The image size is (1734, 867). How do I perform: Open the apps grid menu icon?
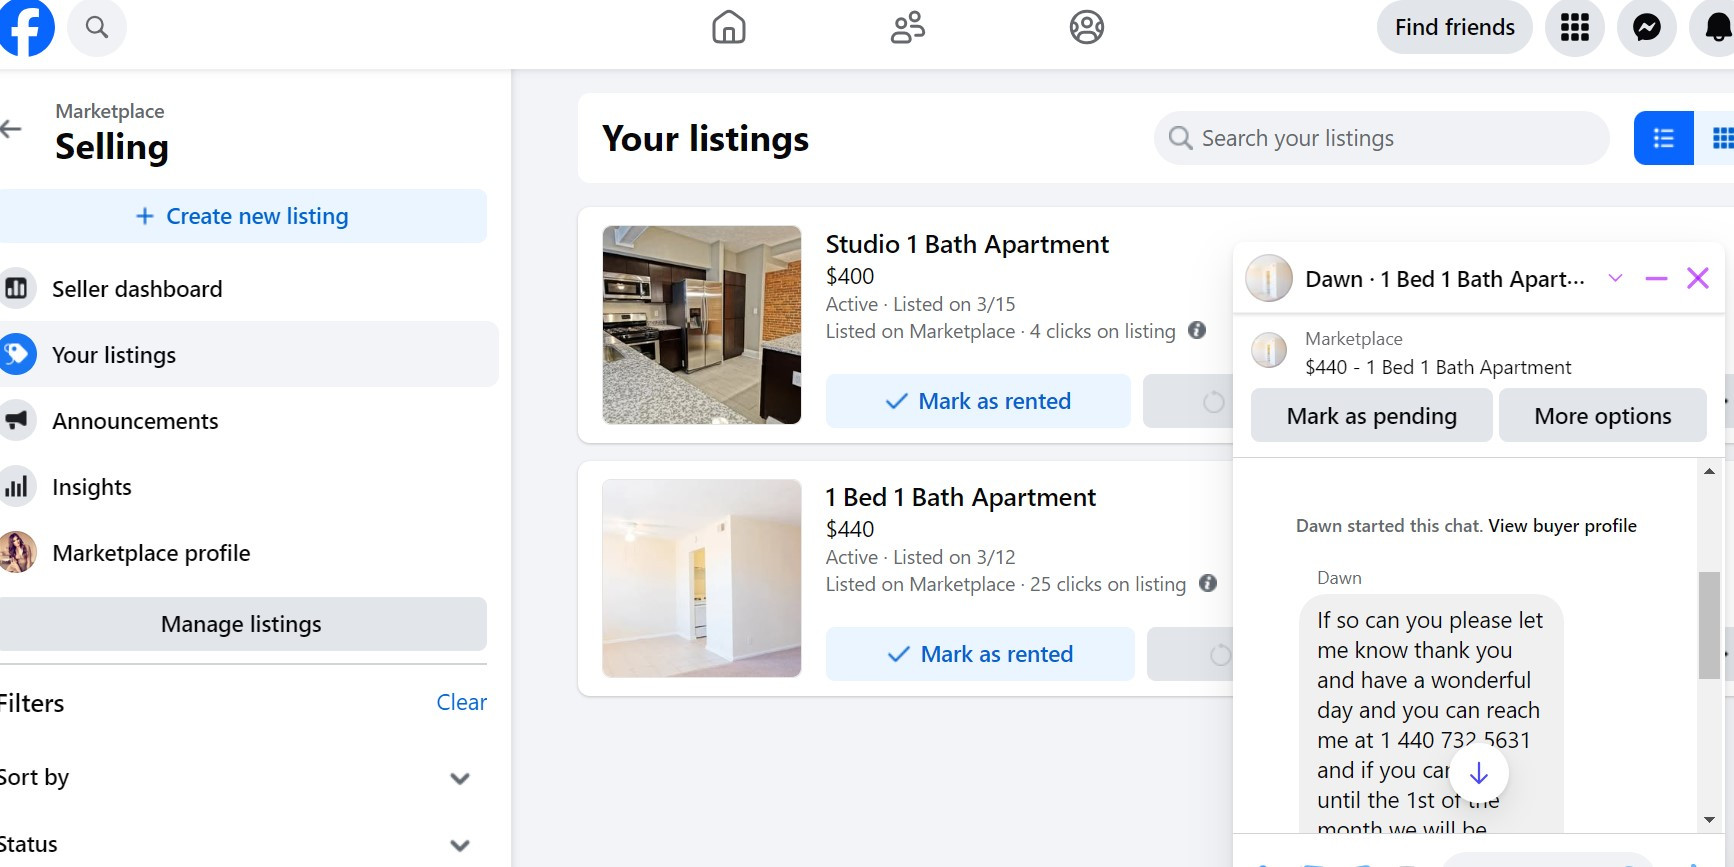pos(1575,27)
